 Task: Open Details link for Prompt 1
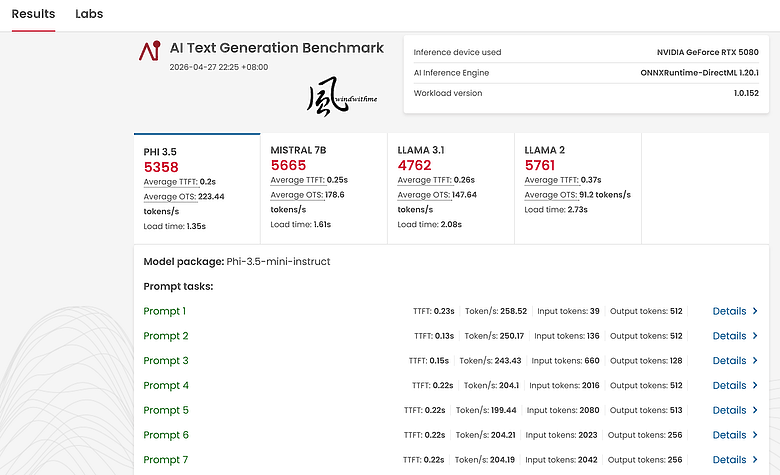click(x=729, y=311)
